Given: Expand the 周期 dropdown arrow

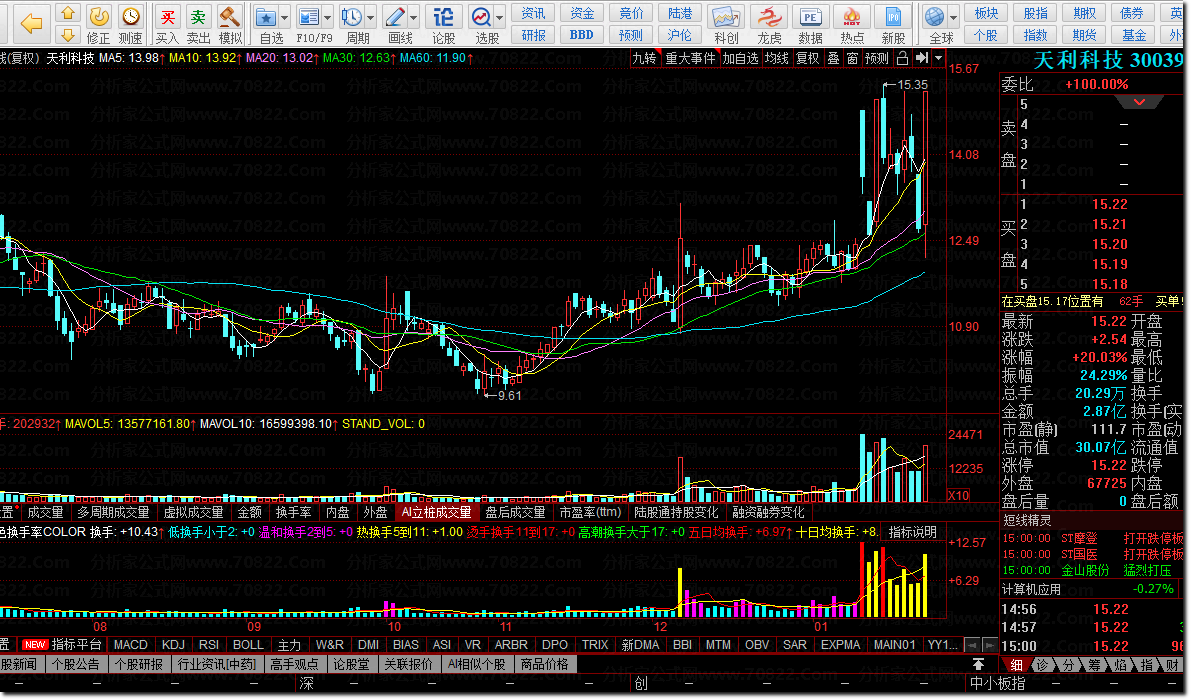Looking at the screenshot, I should click(371, 17).
